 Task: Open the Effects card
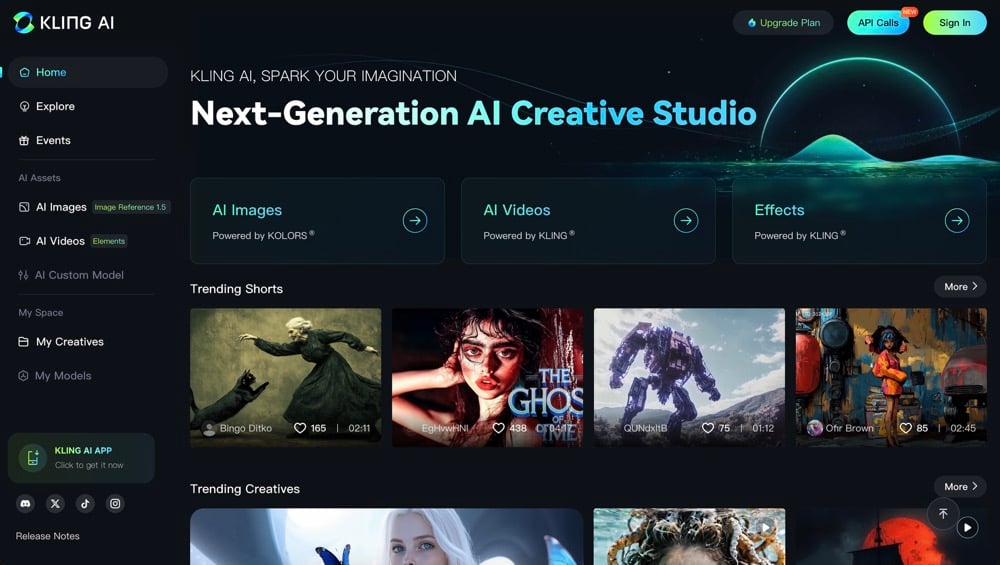click(859, 221)
